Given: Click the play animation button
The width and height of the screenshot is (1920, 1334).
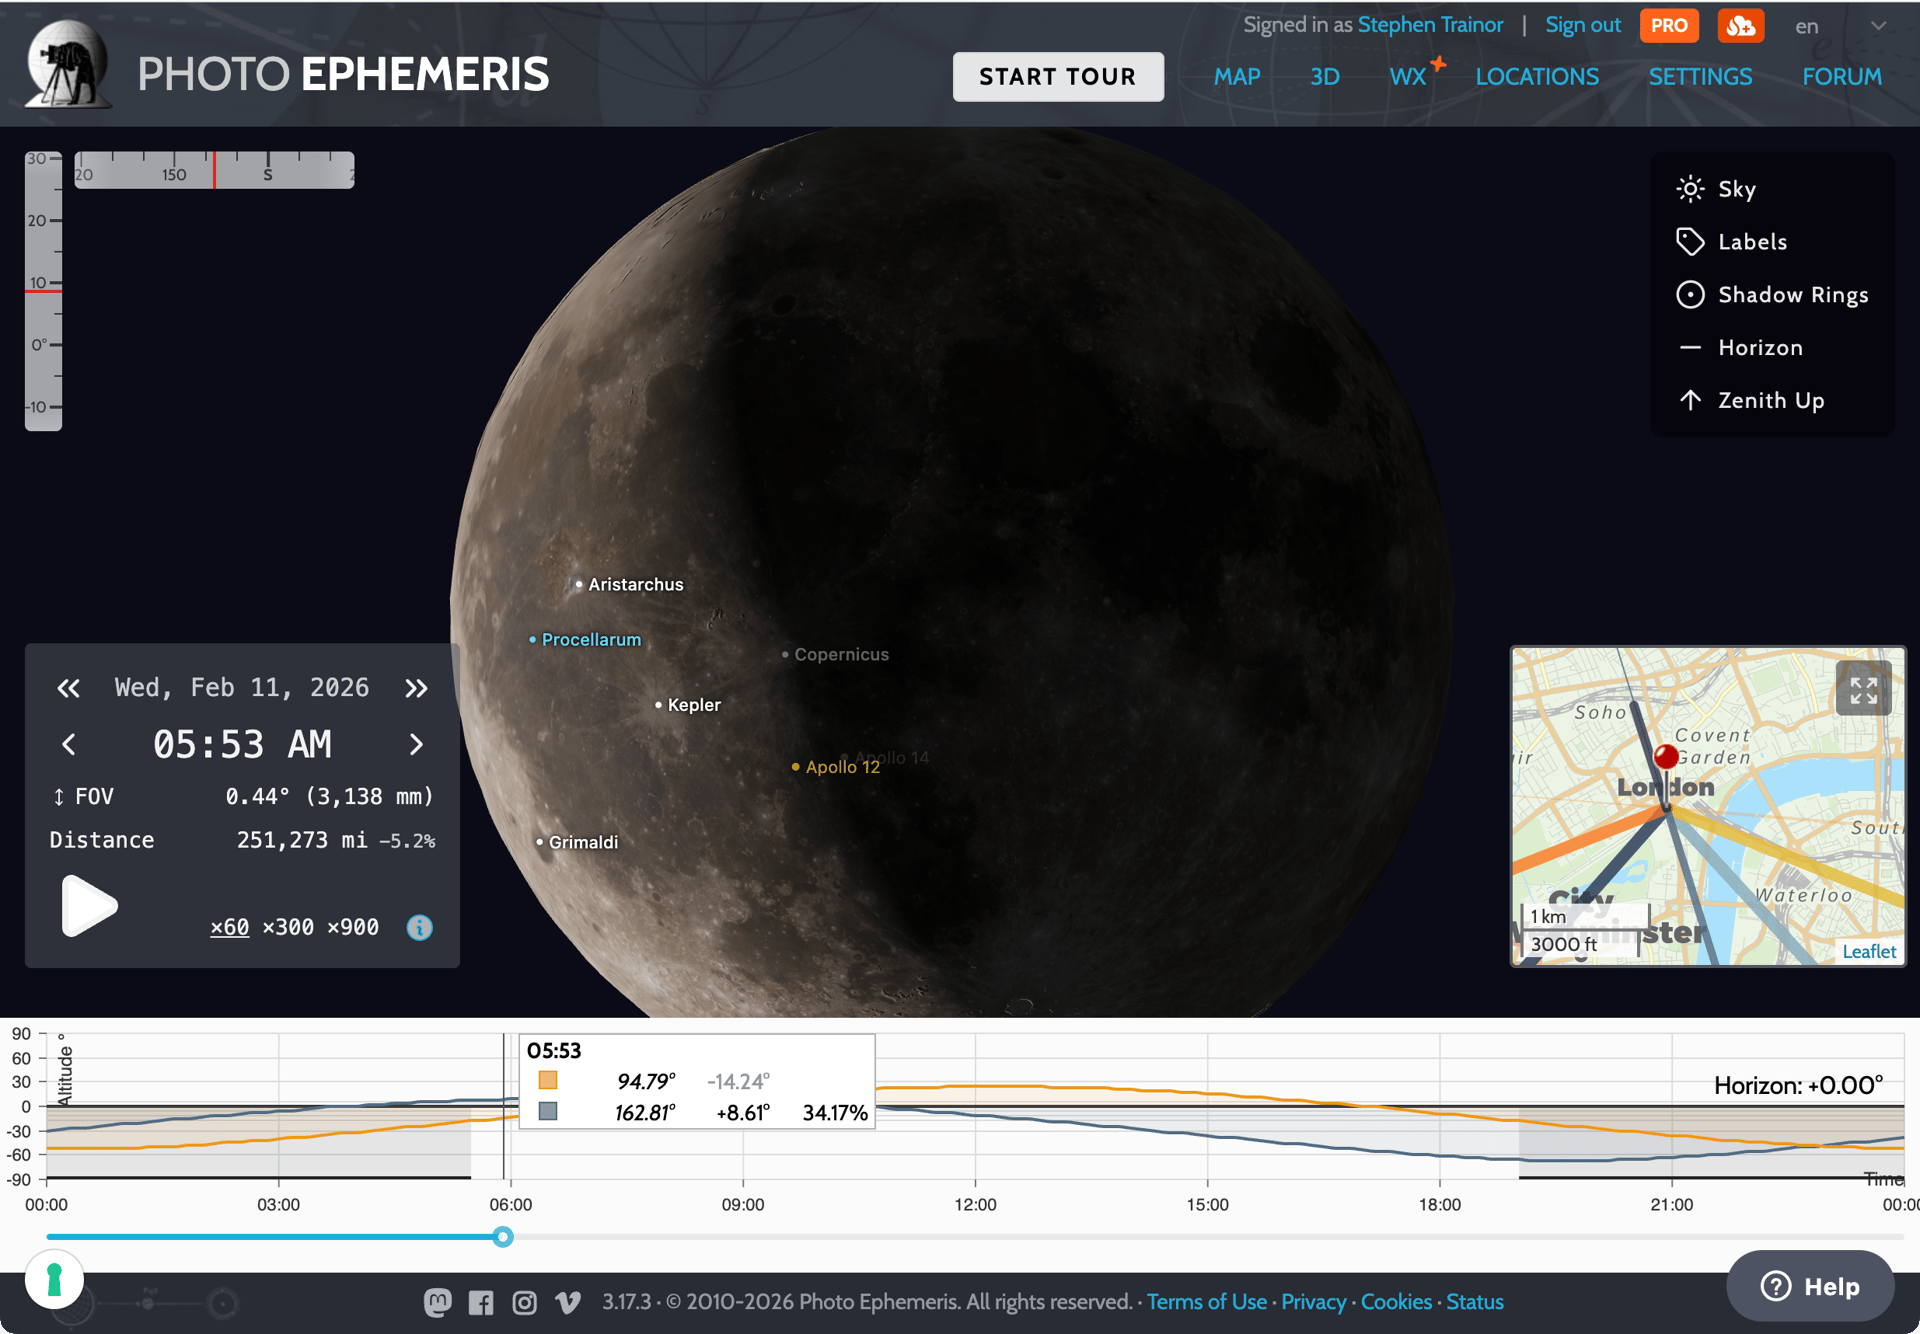Looking at the screenshot, I should tap(88, 906).
